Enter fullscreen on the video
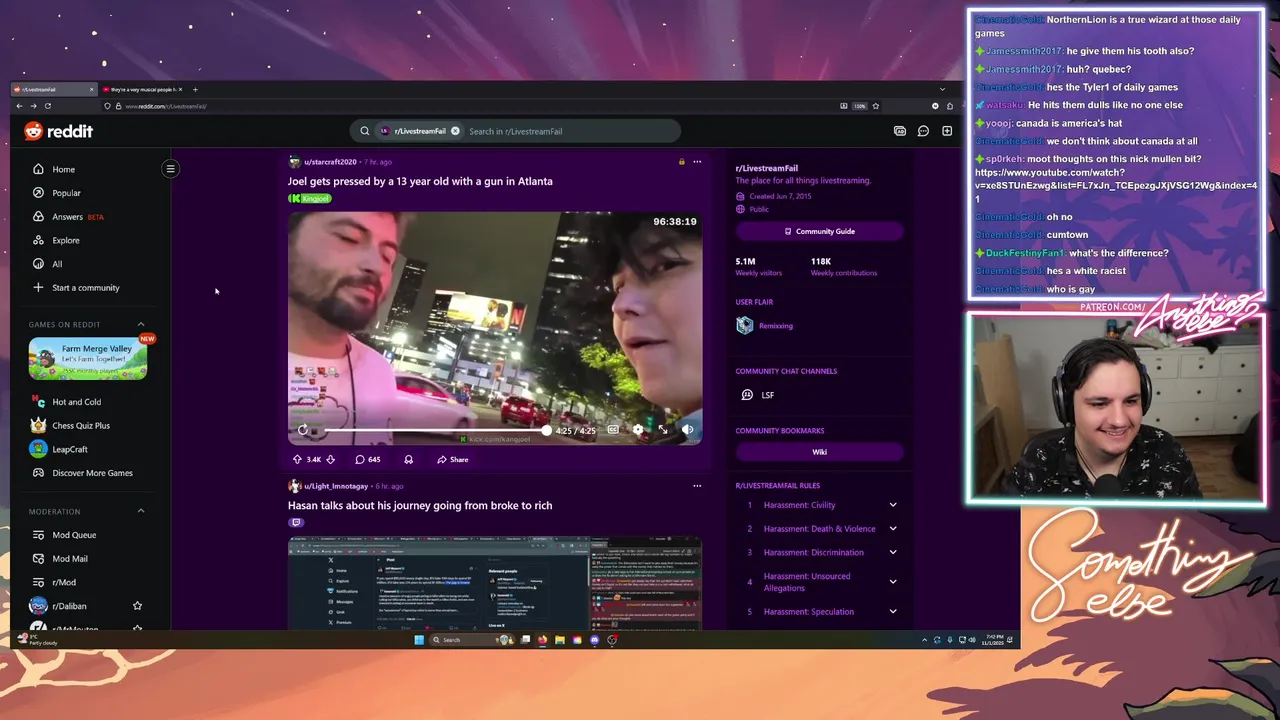Viewport: 1280px width, 720px height. [663, 430]
